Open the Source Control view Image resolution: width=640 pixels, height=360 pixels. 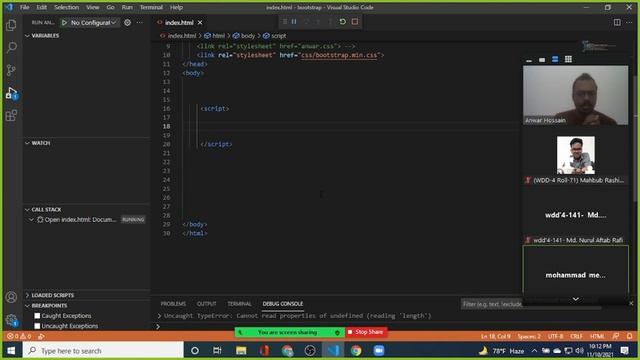tap(11, 70)
